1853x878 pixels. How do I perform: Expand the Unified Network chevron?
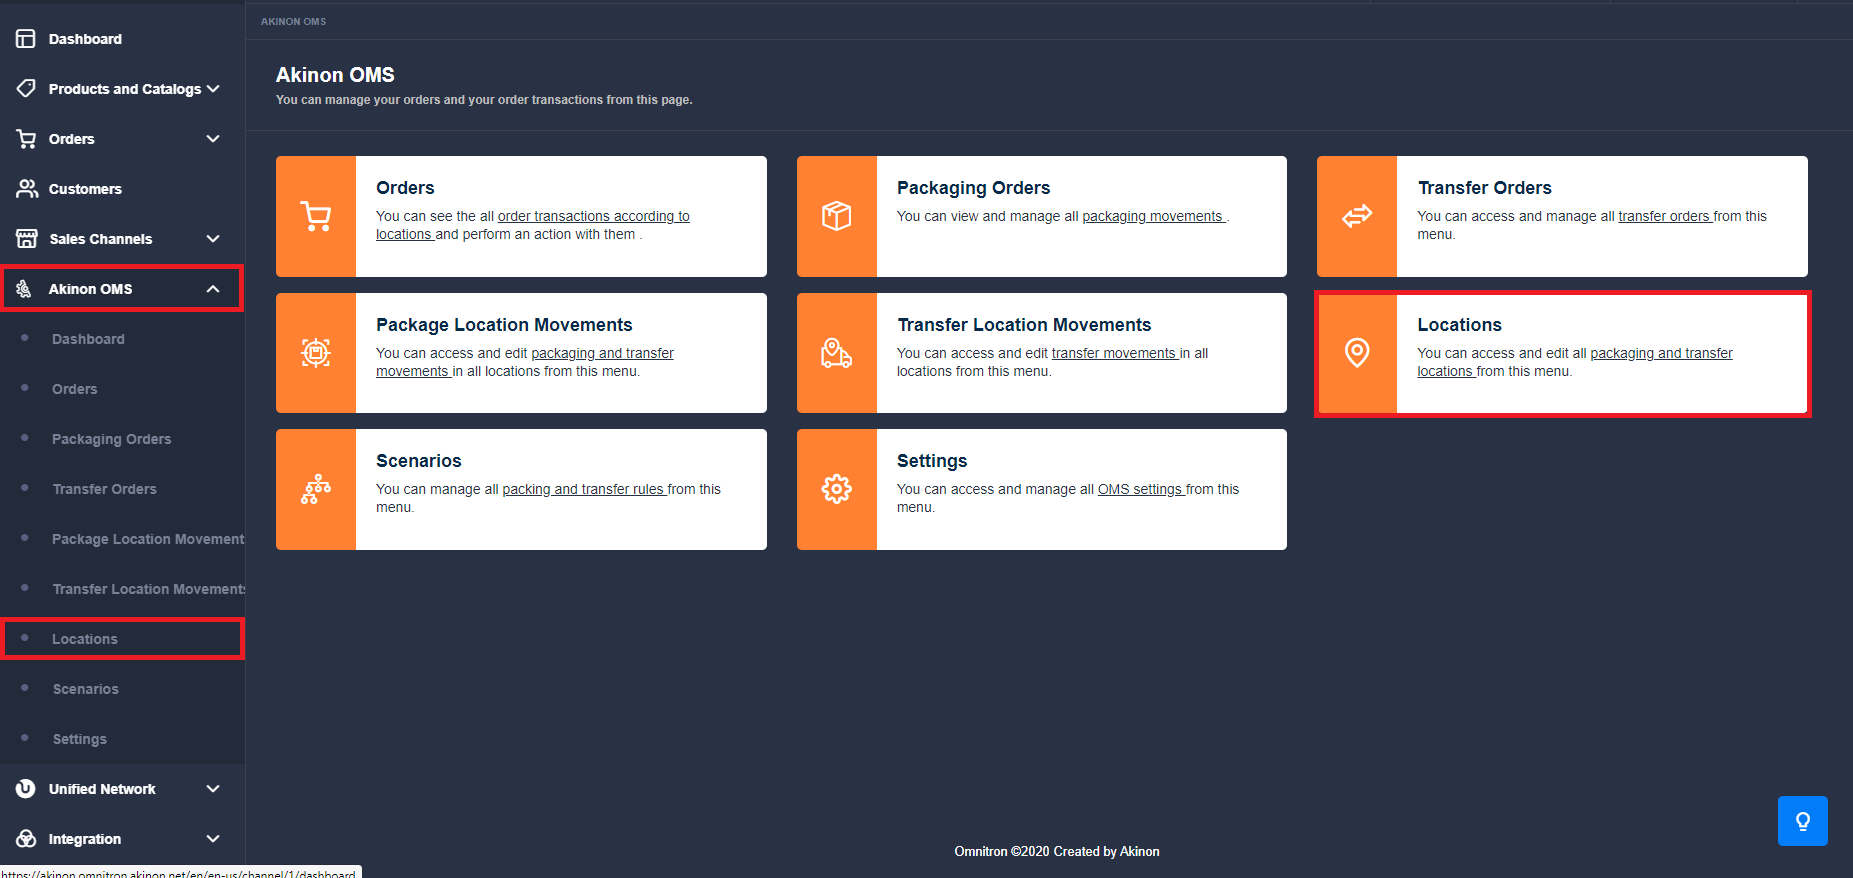coord(213,789)
